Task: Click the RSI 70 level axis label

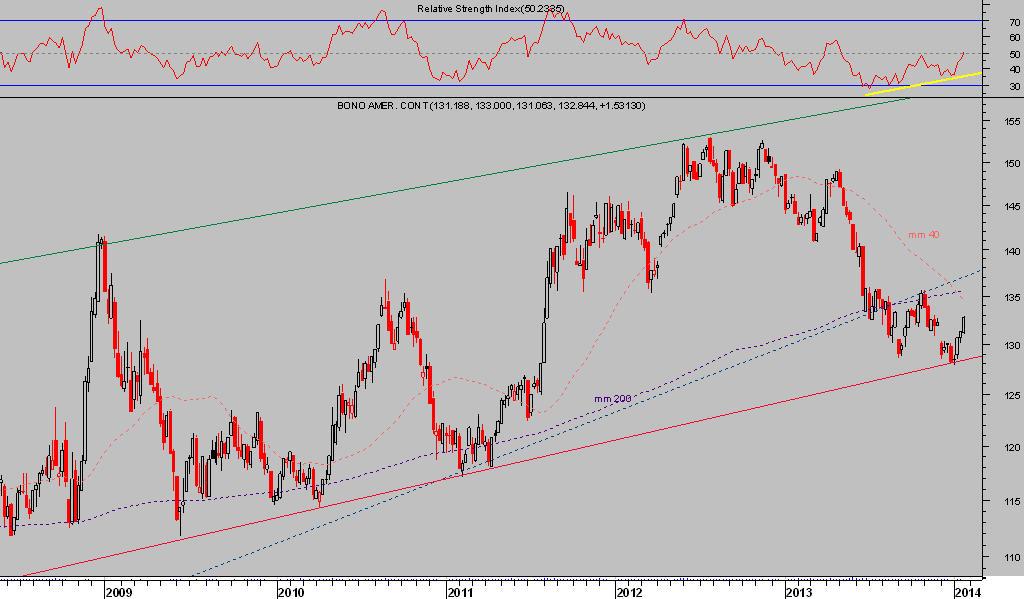Action: (x=1014, y=20)
